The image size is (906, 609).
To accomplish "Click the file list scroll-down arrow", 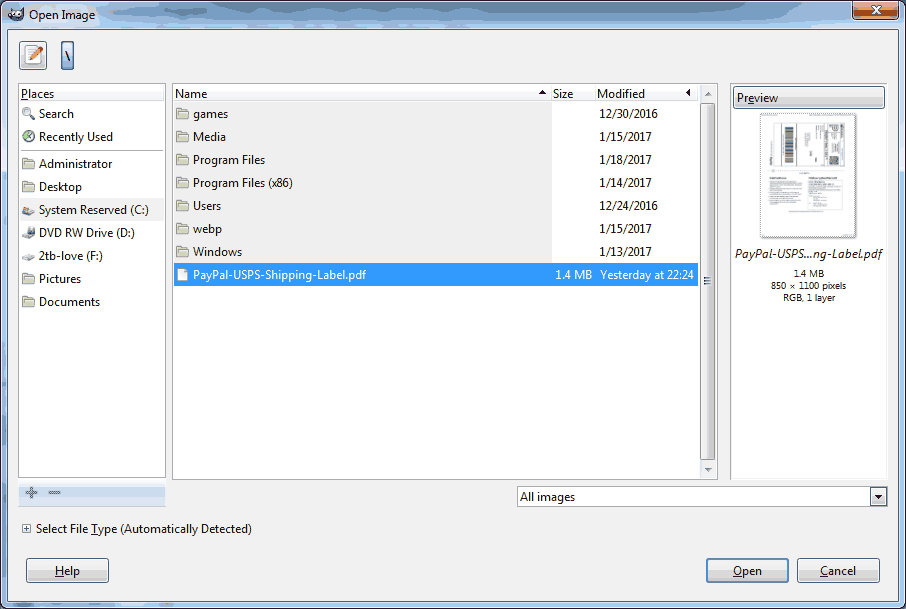I will click(x=708, y=470).
